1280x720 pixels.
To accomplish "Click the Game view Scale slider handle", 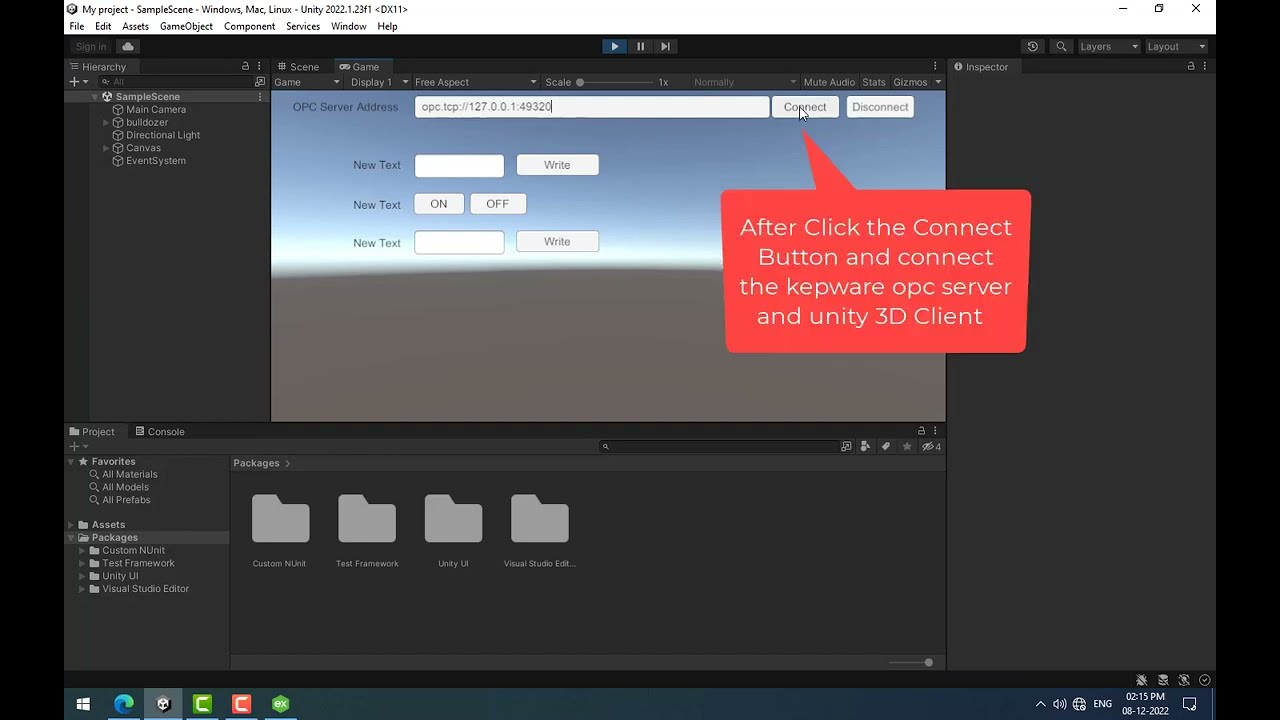I will pyautogui.click(x=580, y=82).
